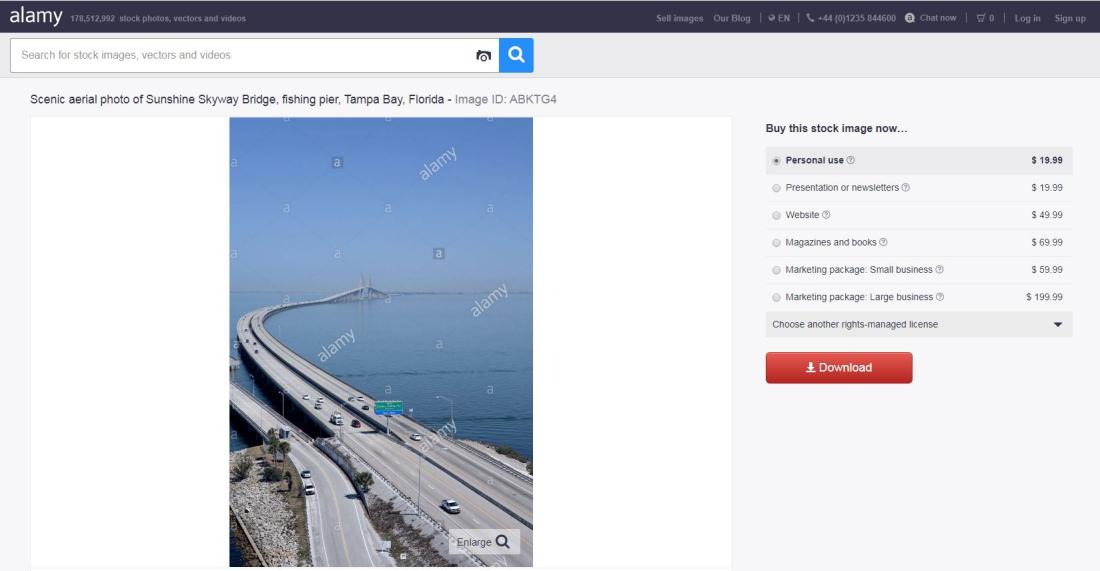The width and height of the screenshot is (1100, 571).
Task: Open the EN language selector
Action: (779, 18)
